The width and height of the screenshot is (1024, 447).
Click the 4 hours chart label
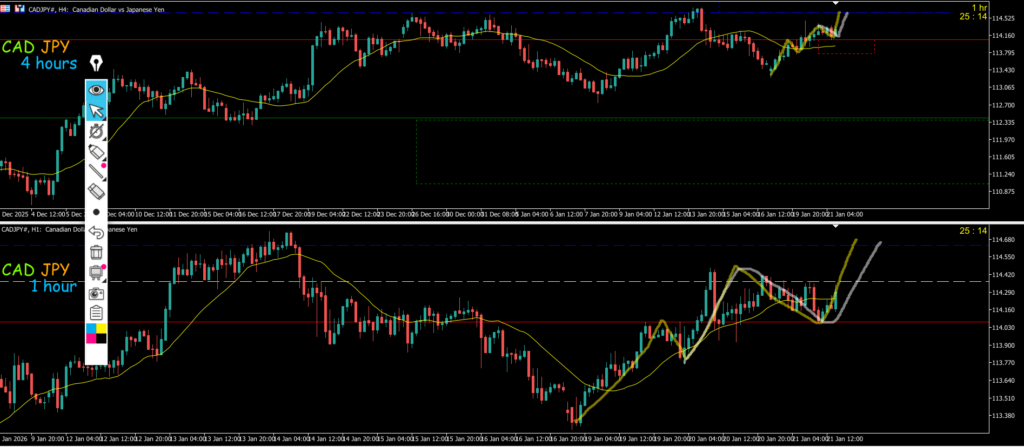click(x=48, y=64)
